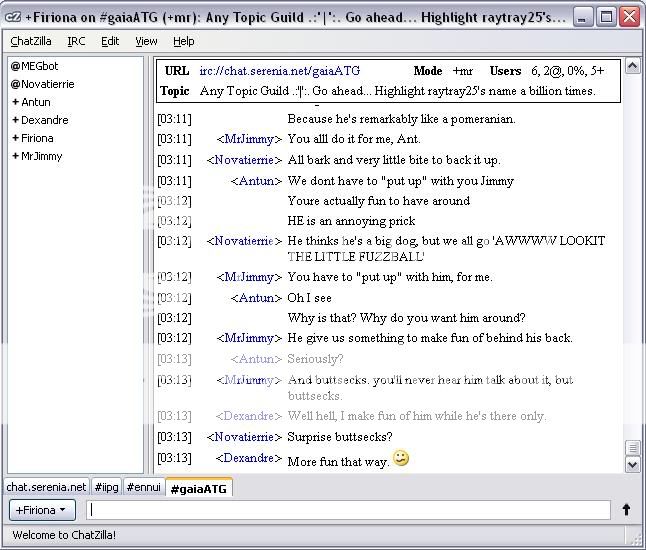Viewport: 646px width, 550px height.
Task: Click Antun's nick on 'We dont have to' line
Action: [x=256, y=181]
